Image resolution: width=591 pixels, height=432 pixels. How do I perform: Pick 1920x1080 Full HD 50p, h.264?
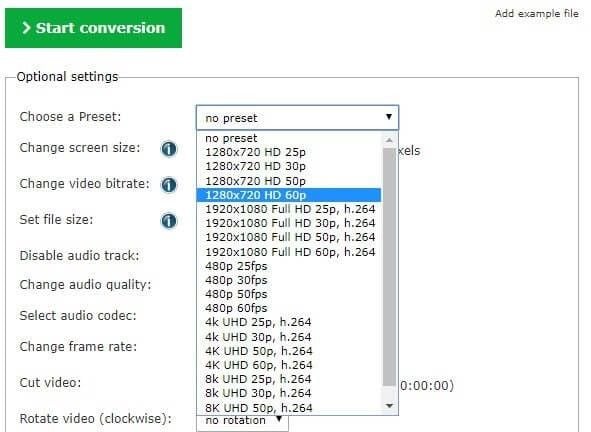coord(289,237)
